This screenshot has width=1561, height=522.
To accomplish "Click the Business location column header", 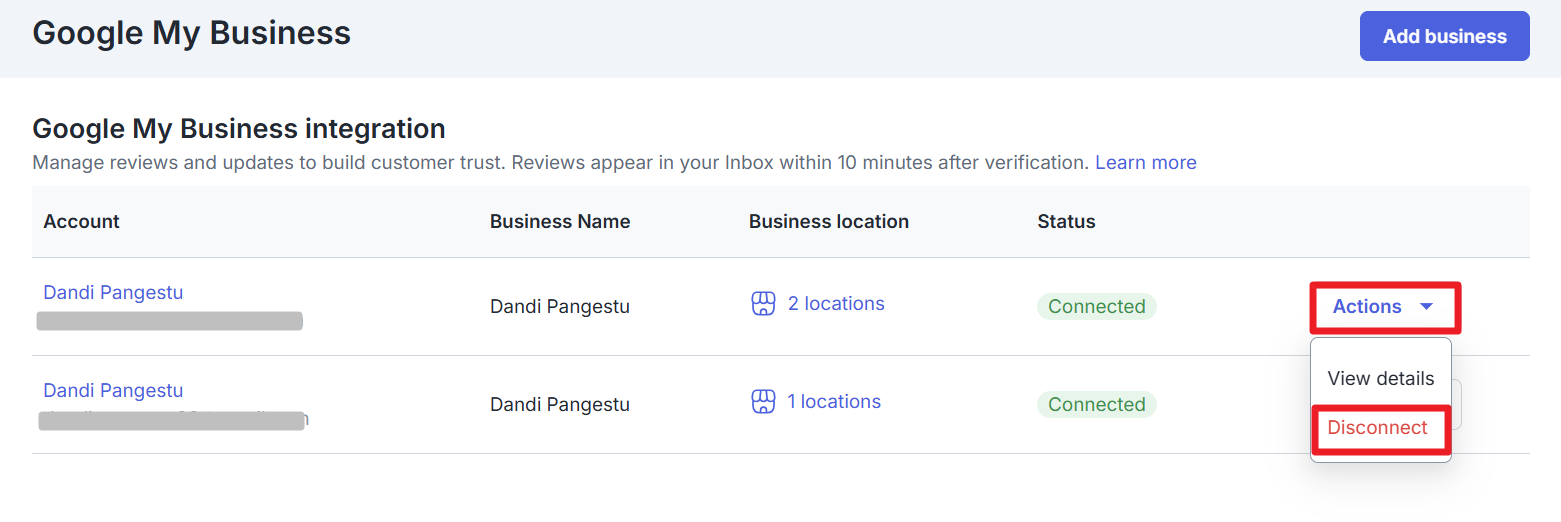I will pyautogui.click(x=828, y=222).
